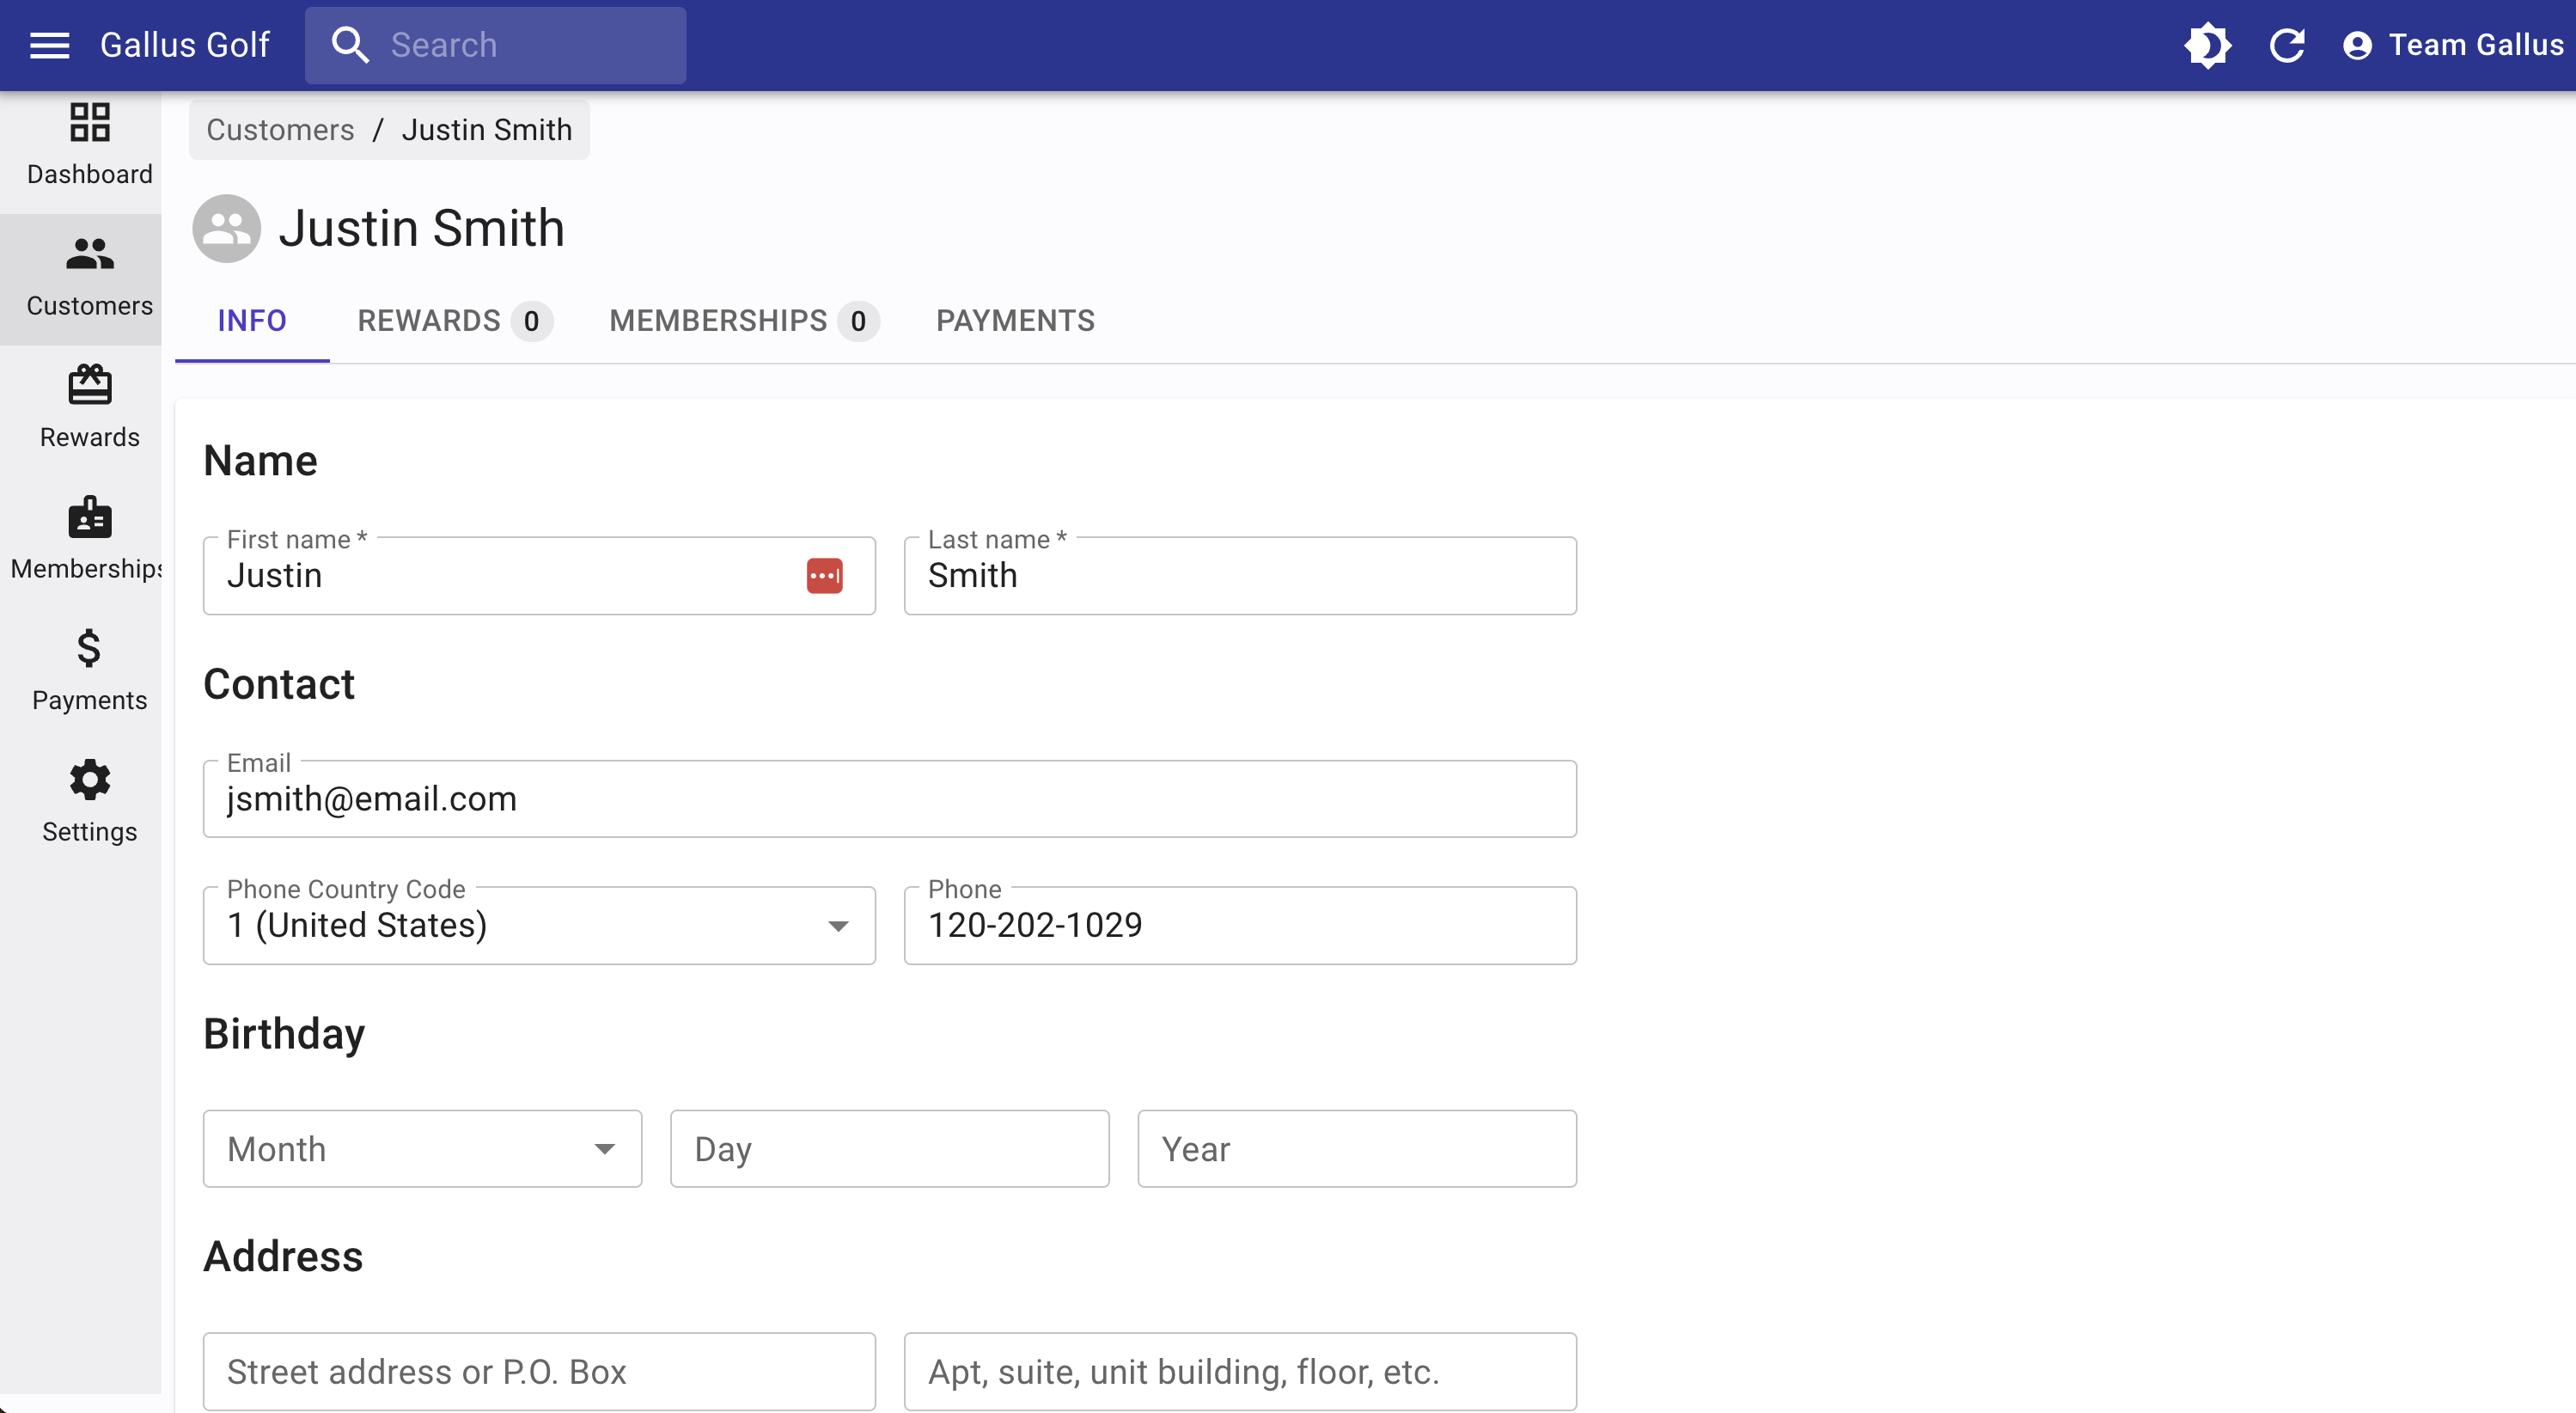Click the magnifier search icon

[350, 45]
